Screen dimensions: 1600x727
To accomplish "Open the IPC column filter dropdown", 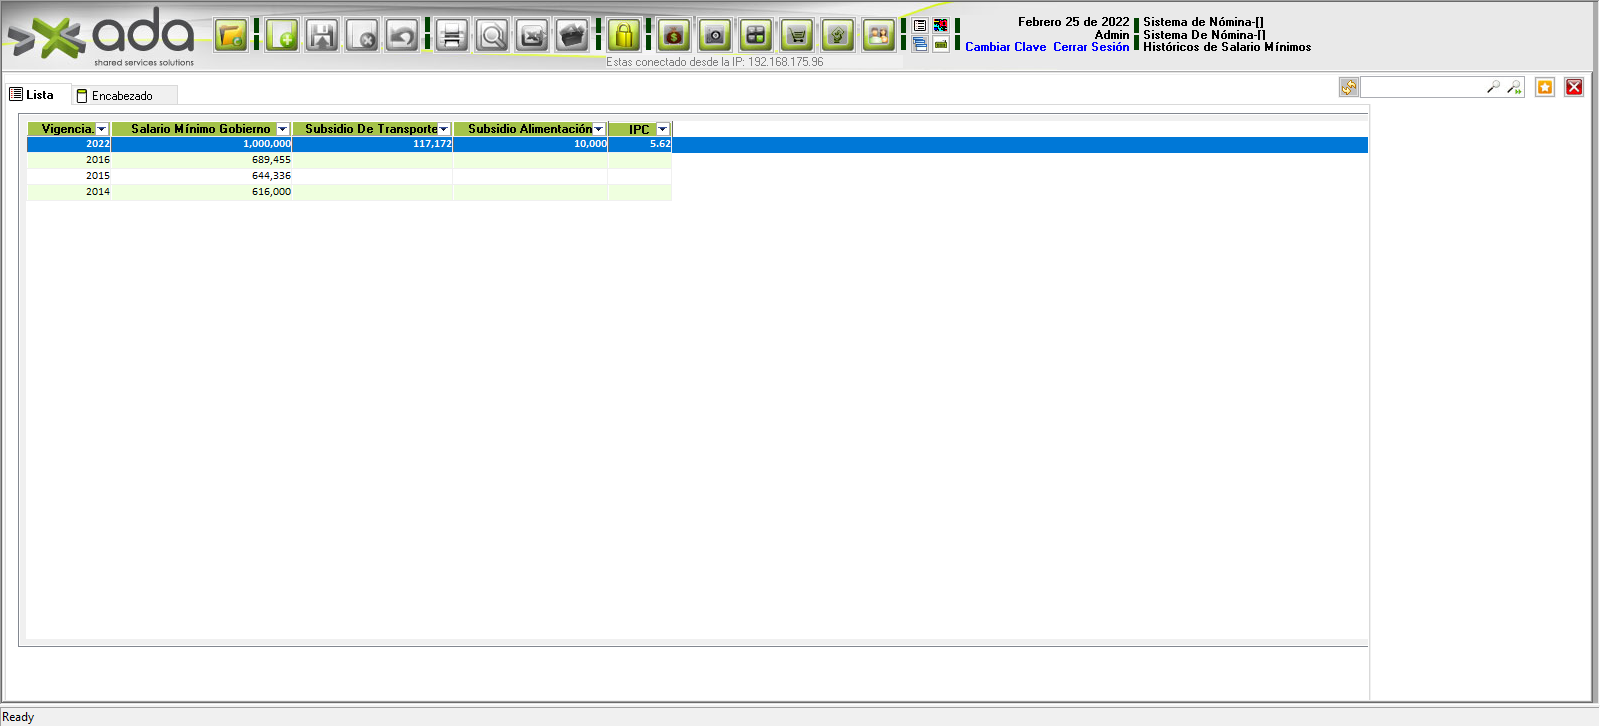I will pos(662,129).
